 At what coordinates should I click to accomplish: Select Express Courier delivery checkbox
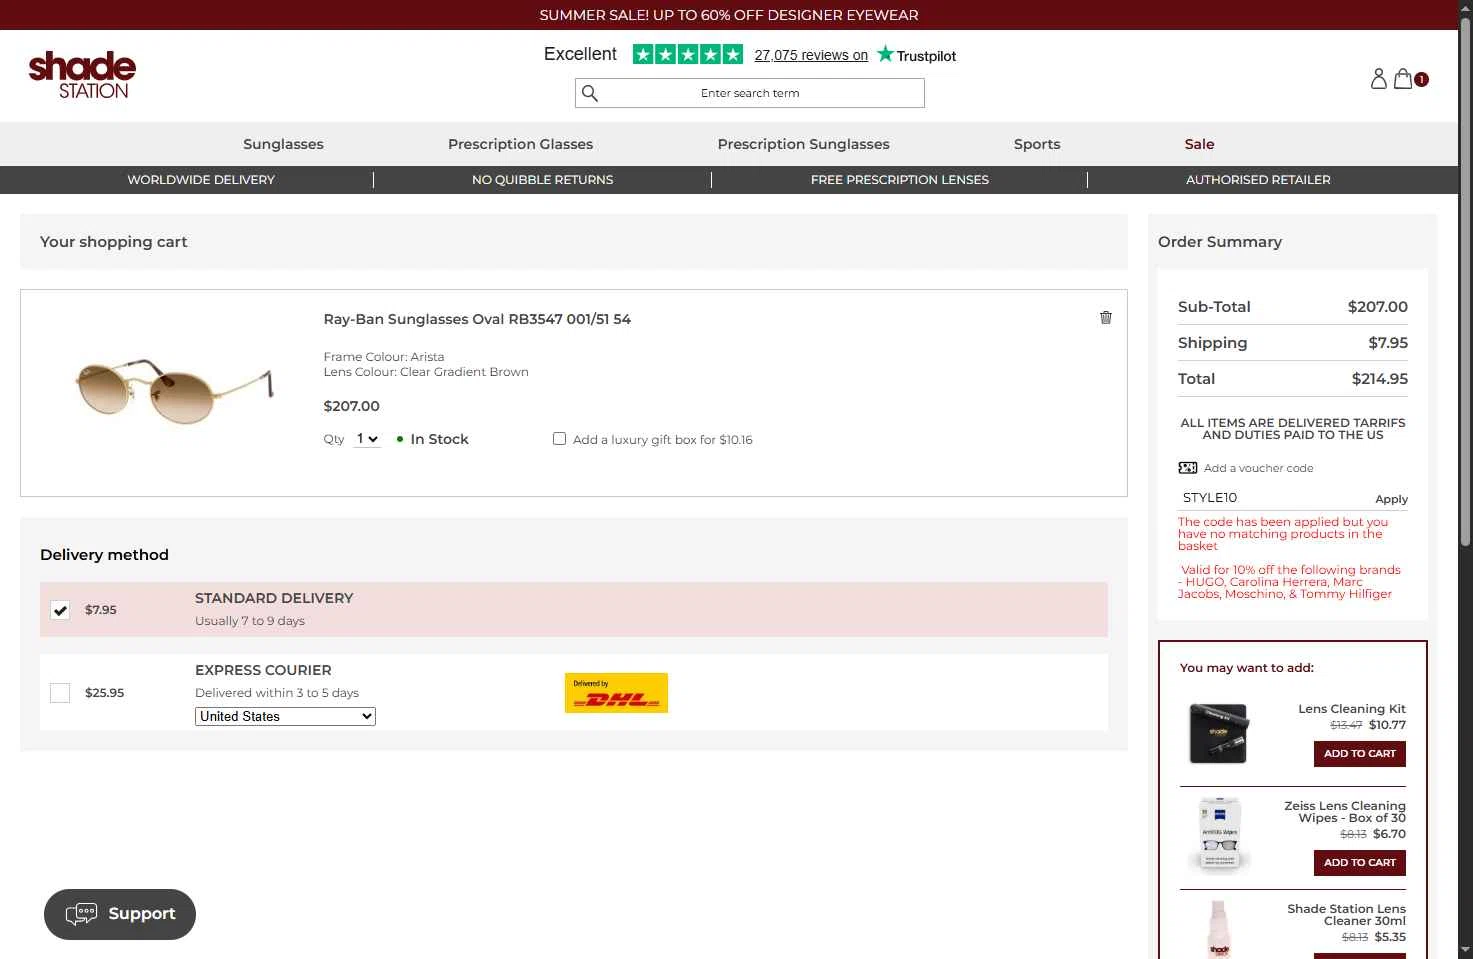coord(60,693)
